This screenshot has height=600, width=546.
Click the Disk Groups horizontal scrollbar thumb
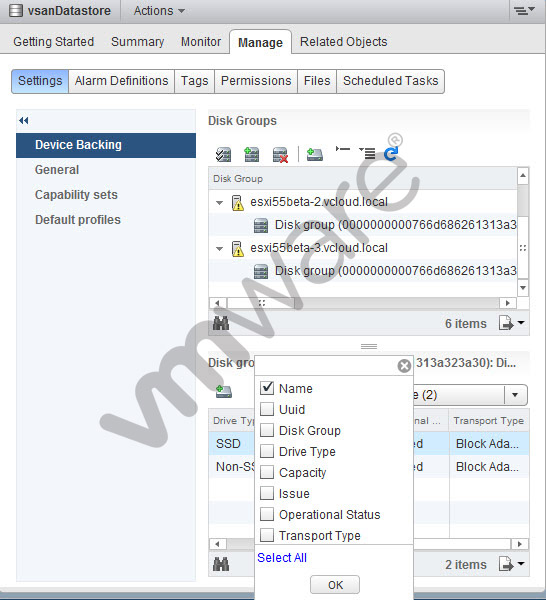tap(261, 303)
